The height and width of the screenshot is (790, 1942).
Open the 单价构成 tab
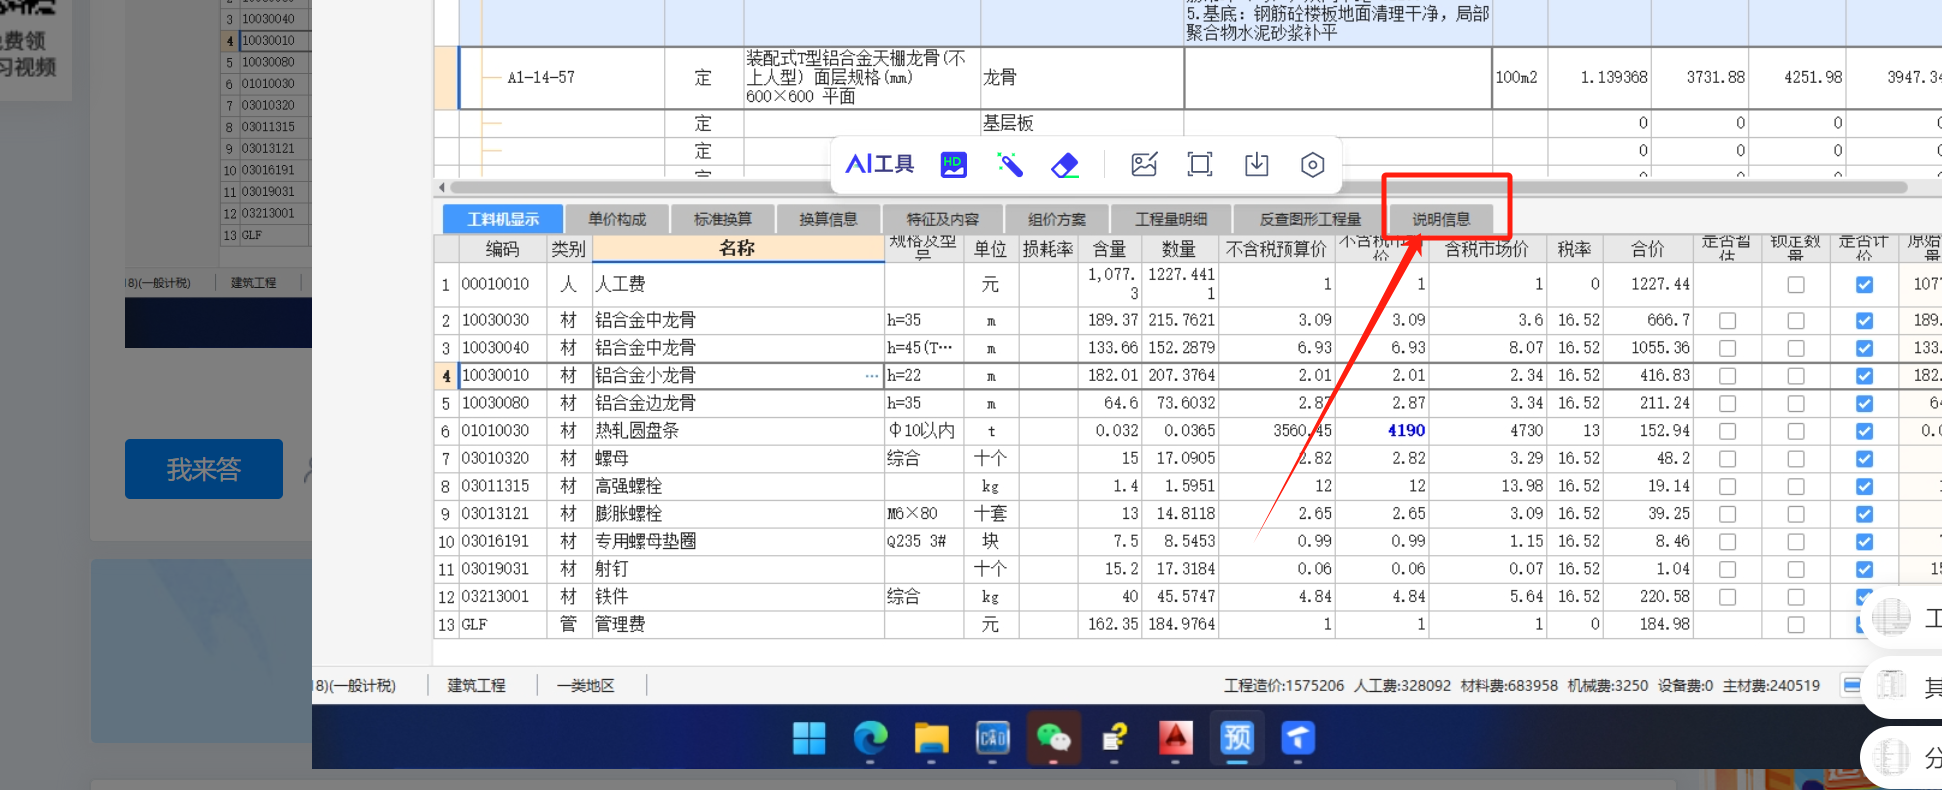tap(617, 219)
